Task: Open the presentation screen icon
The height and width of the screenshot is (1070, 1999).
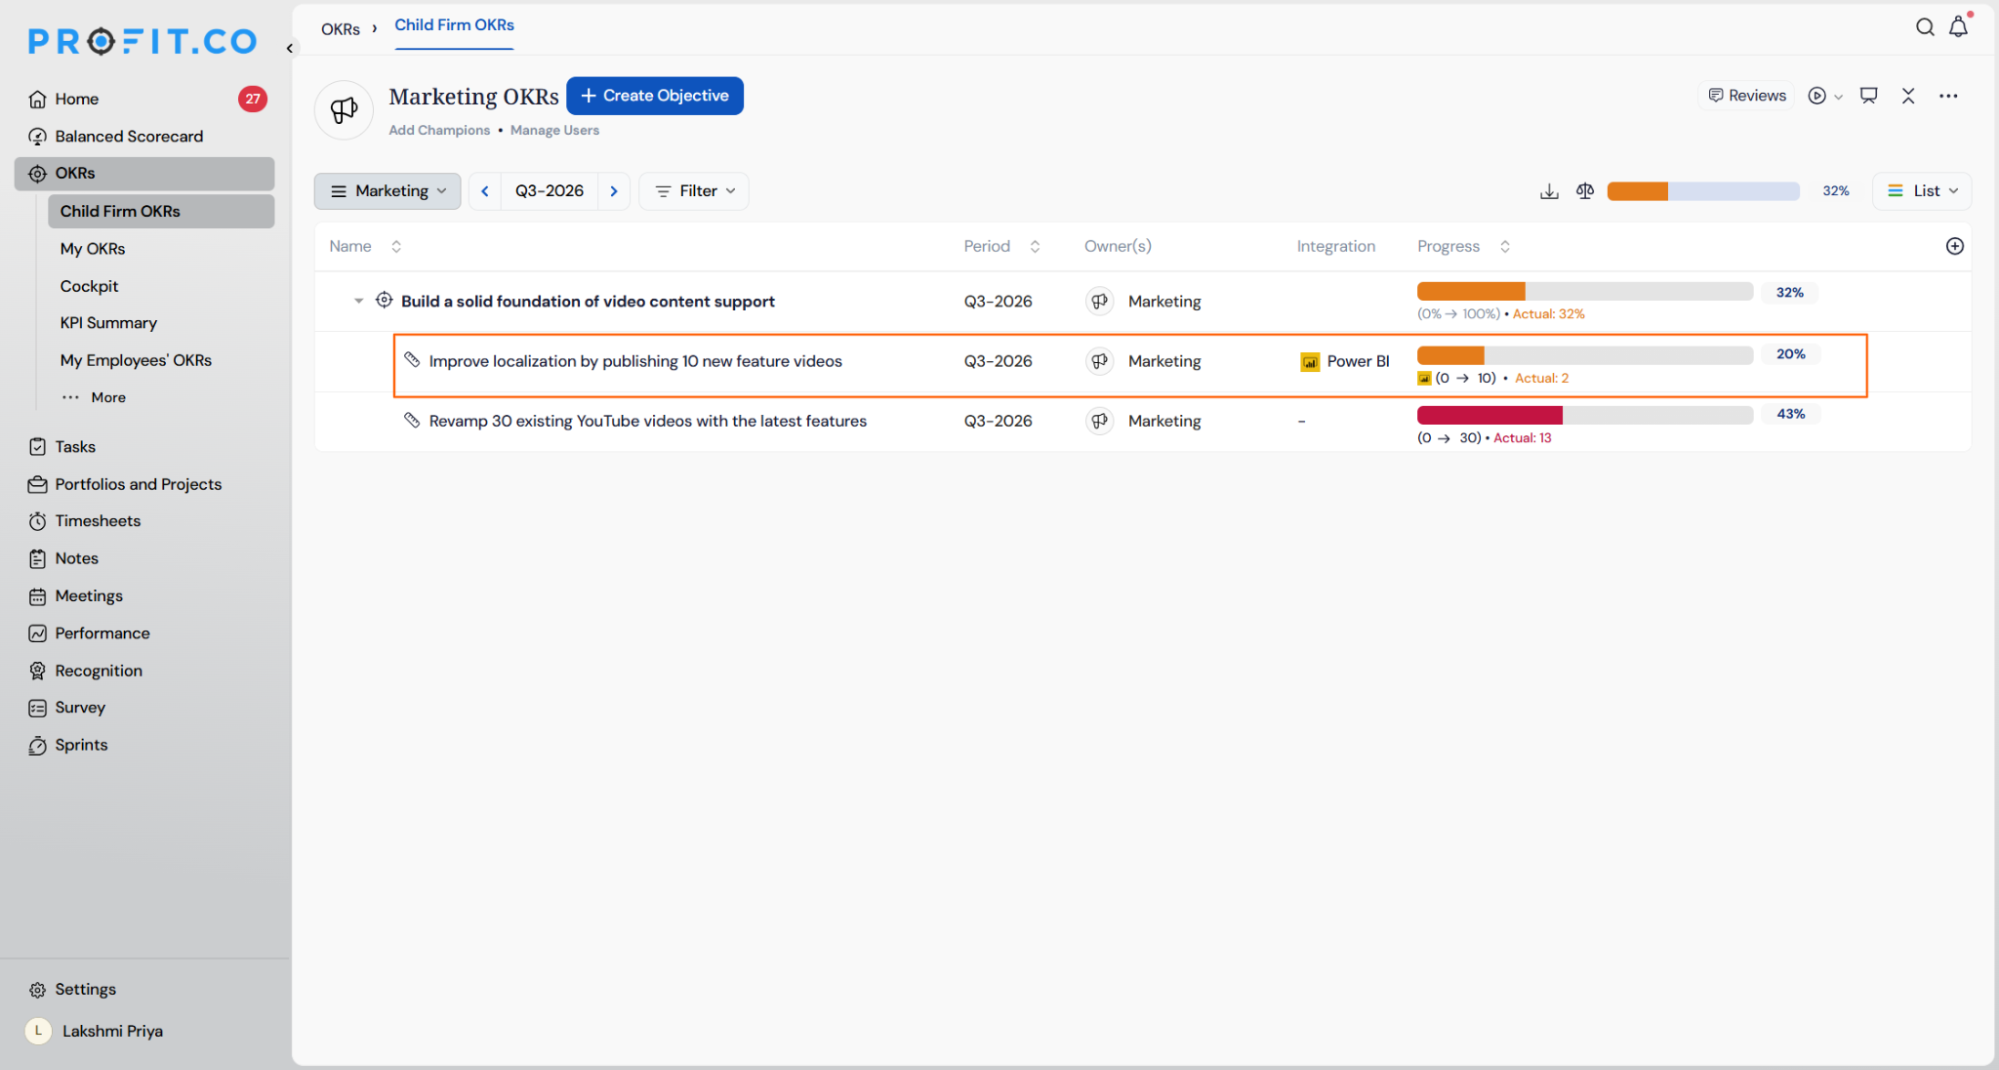Action: 1868,96
